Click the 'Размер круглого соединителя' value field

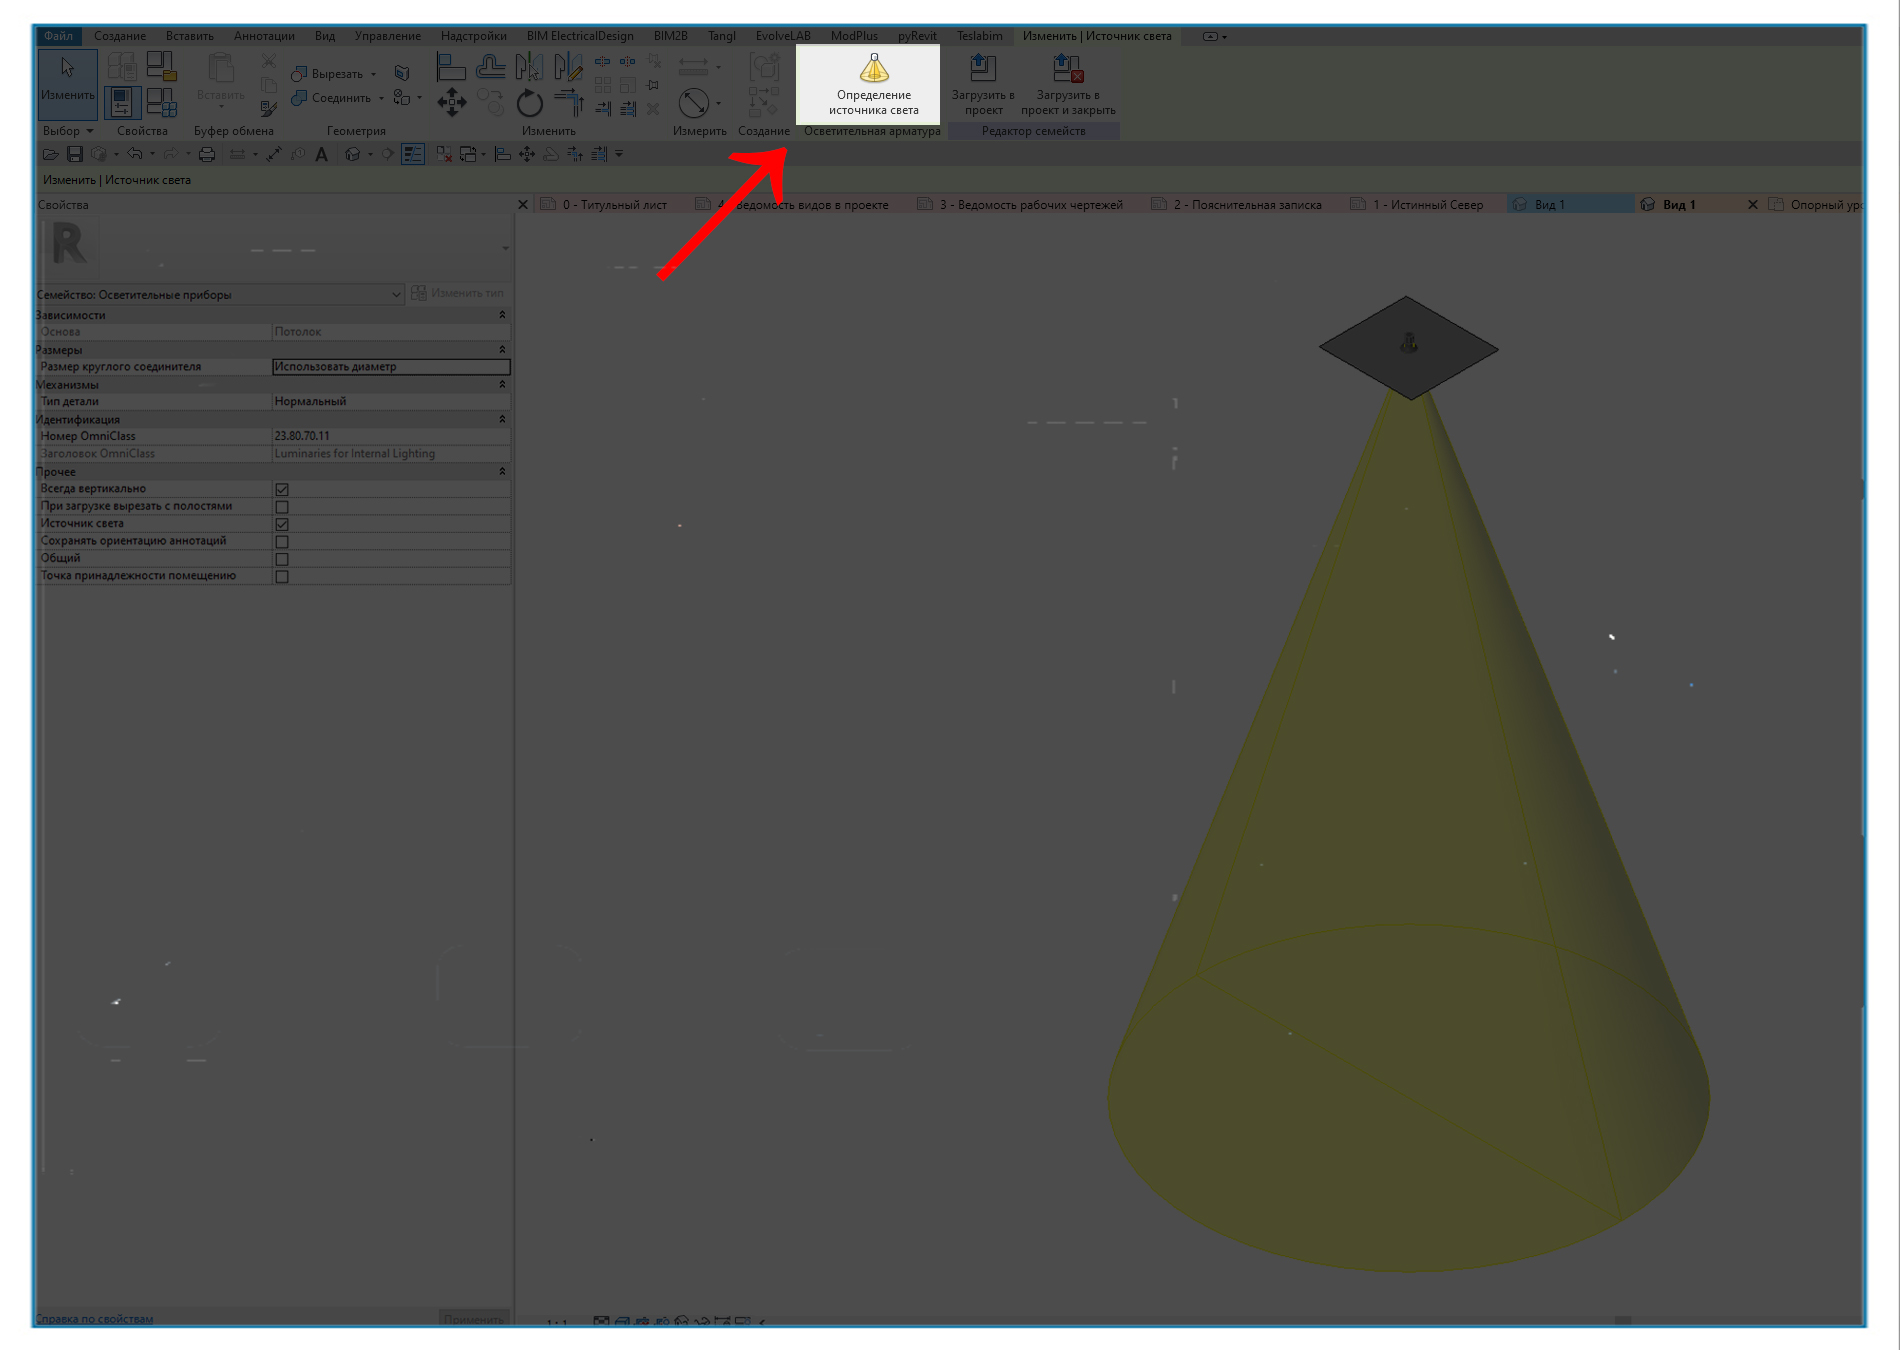point(391,367)
